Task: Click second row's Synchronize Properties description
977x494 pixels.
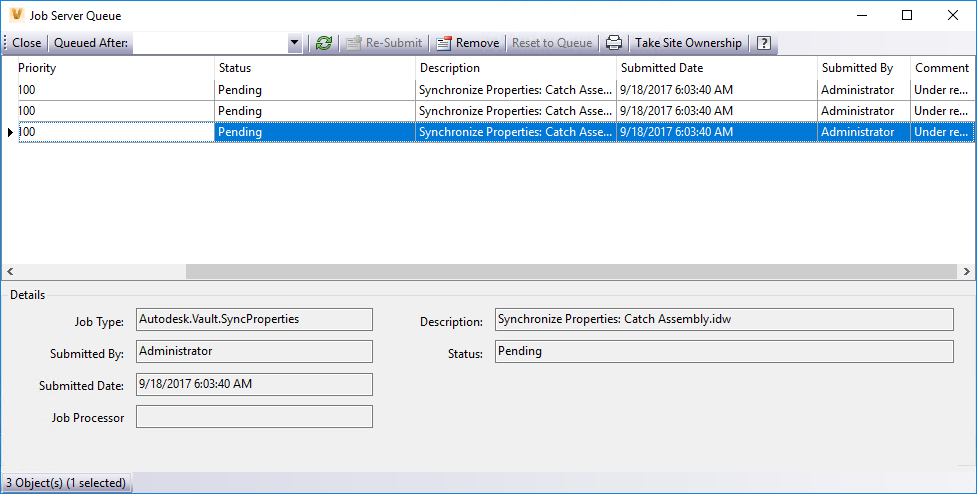Action: pos(516,111)
